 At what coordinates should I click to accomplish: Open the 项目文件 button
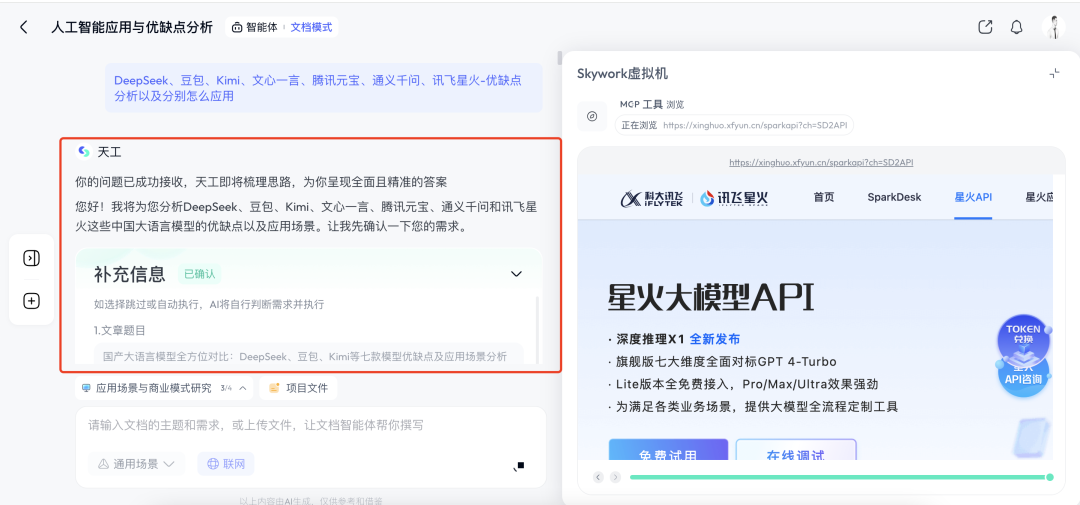(298, 388)
